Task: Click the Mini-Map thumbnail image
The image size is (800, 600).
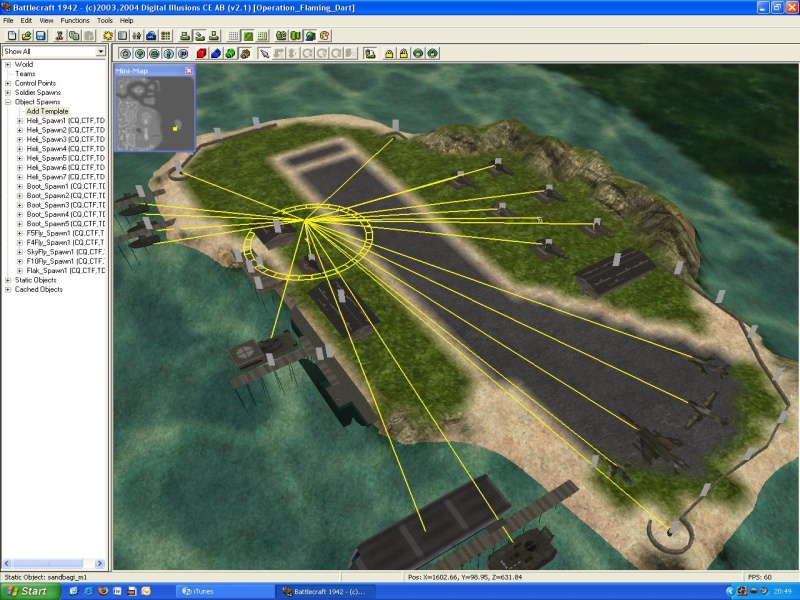Action: [154, 113]
